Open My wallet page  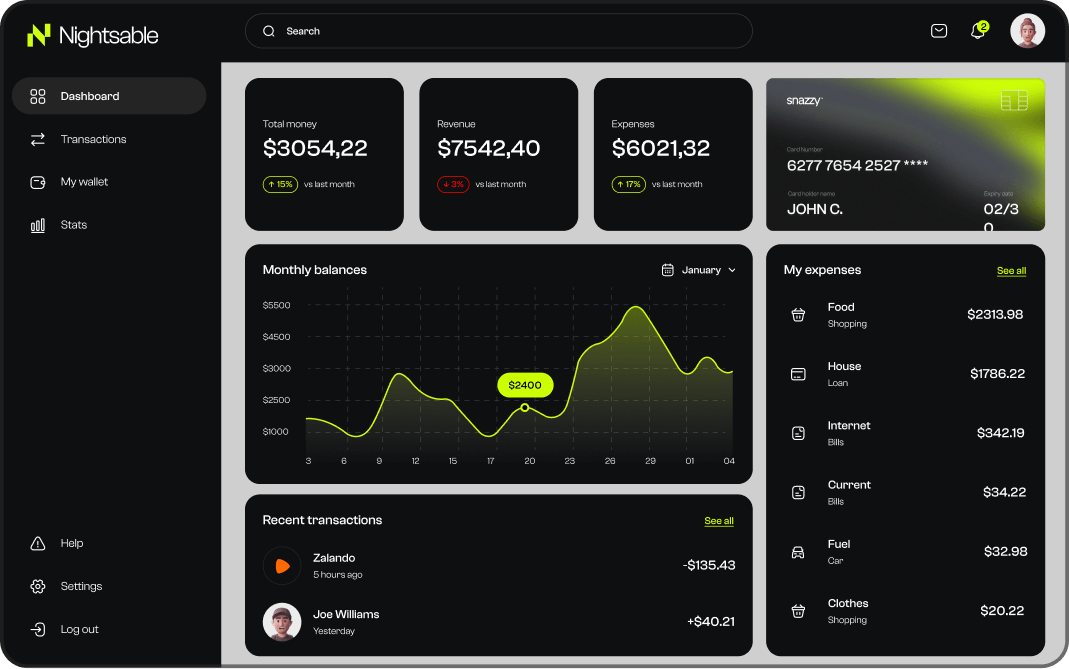[84, 182]
